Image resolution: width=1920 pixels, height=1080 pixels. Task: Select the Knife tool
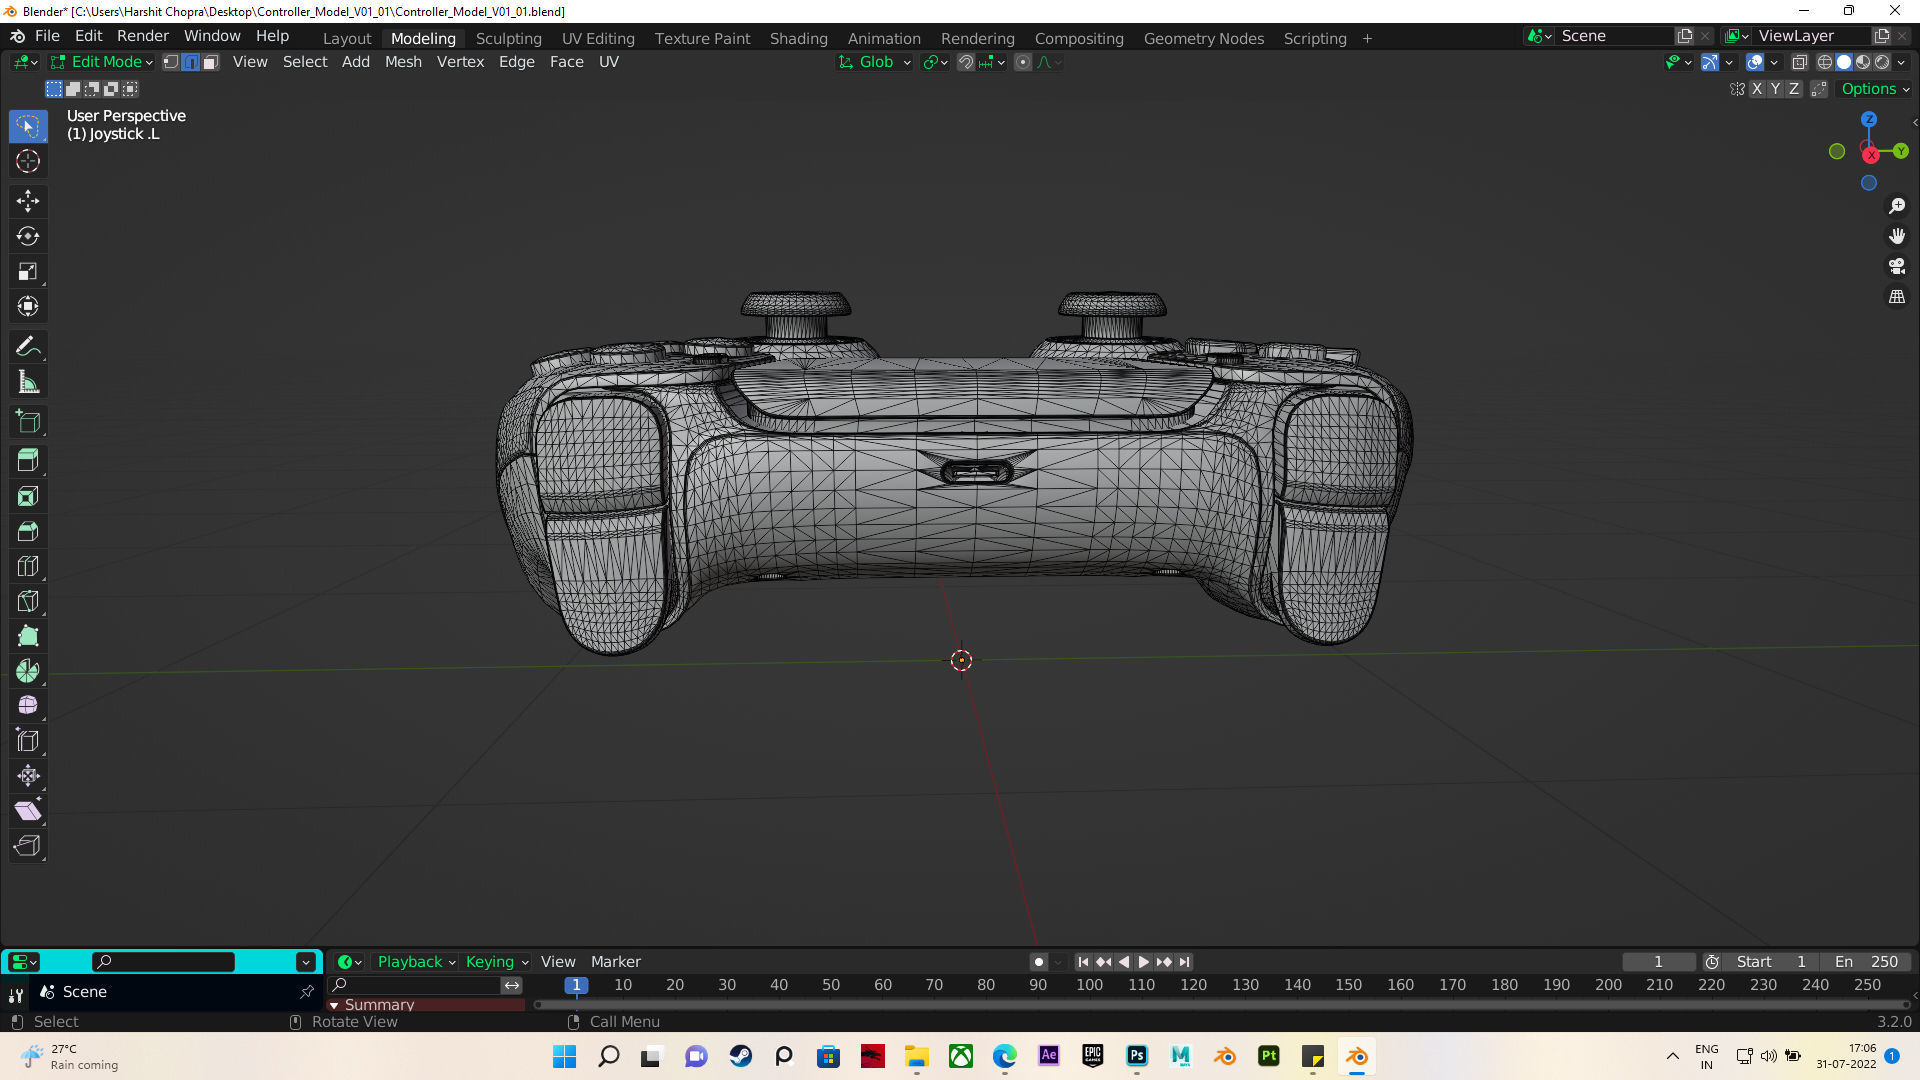coord(28,601)
